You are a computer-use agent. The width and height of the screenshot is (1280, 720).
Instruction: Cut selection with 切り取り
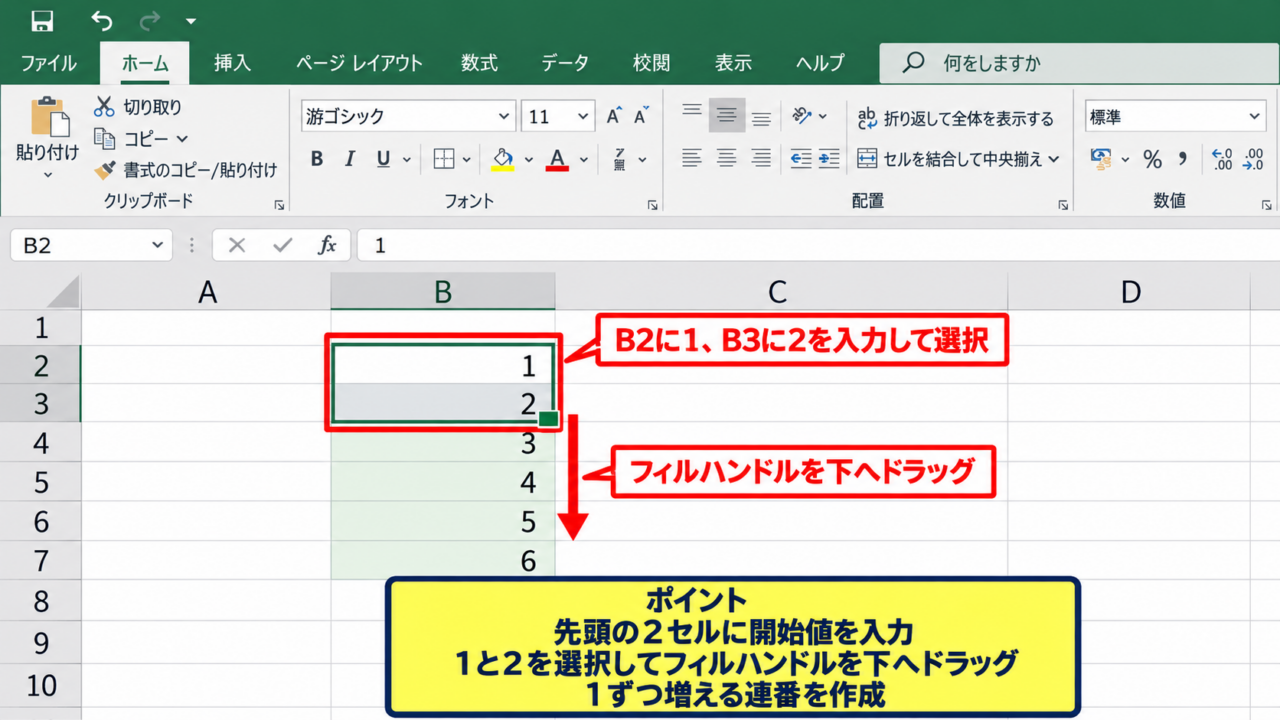click(138, 106)
